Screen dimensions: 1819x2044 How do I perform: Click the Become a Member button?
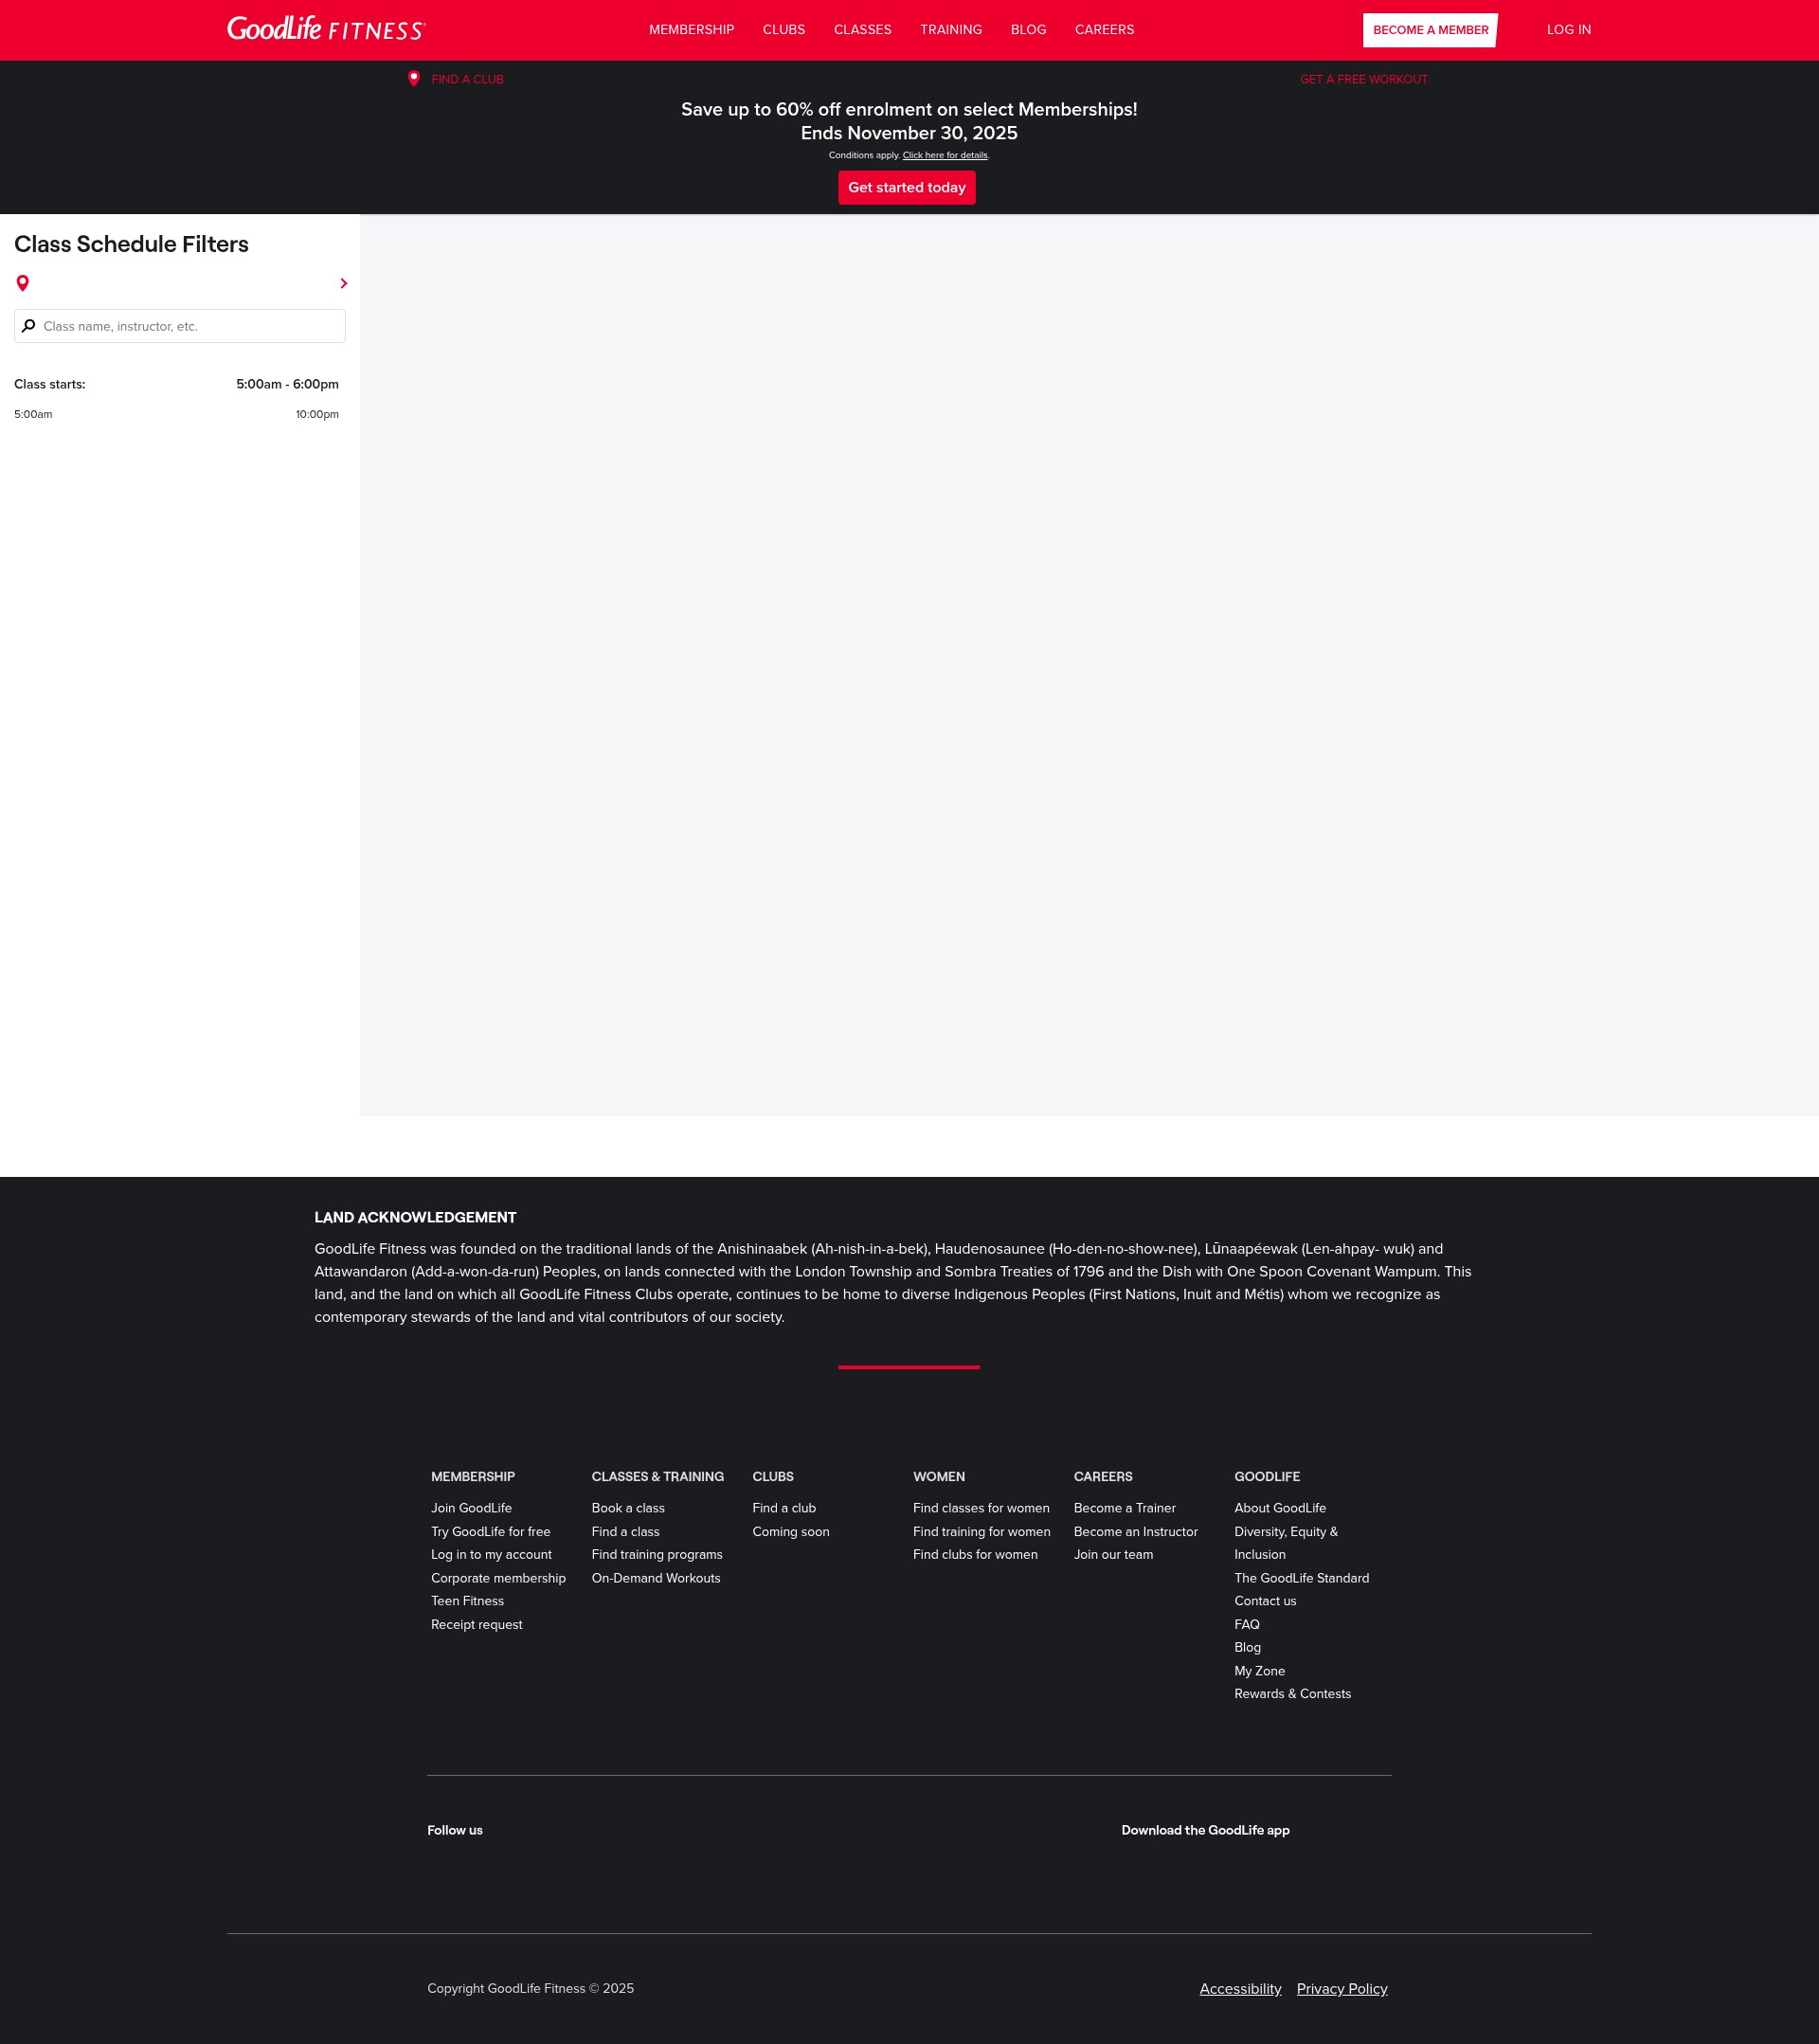(x=1430, y=30)
